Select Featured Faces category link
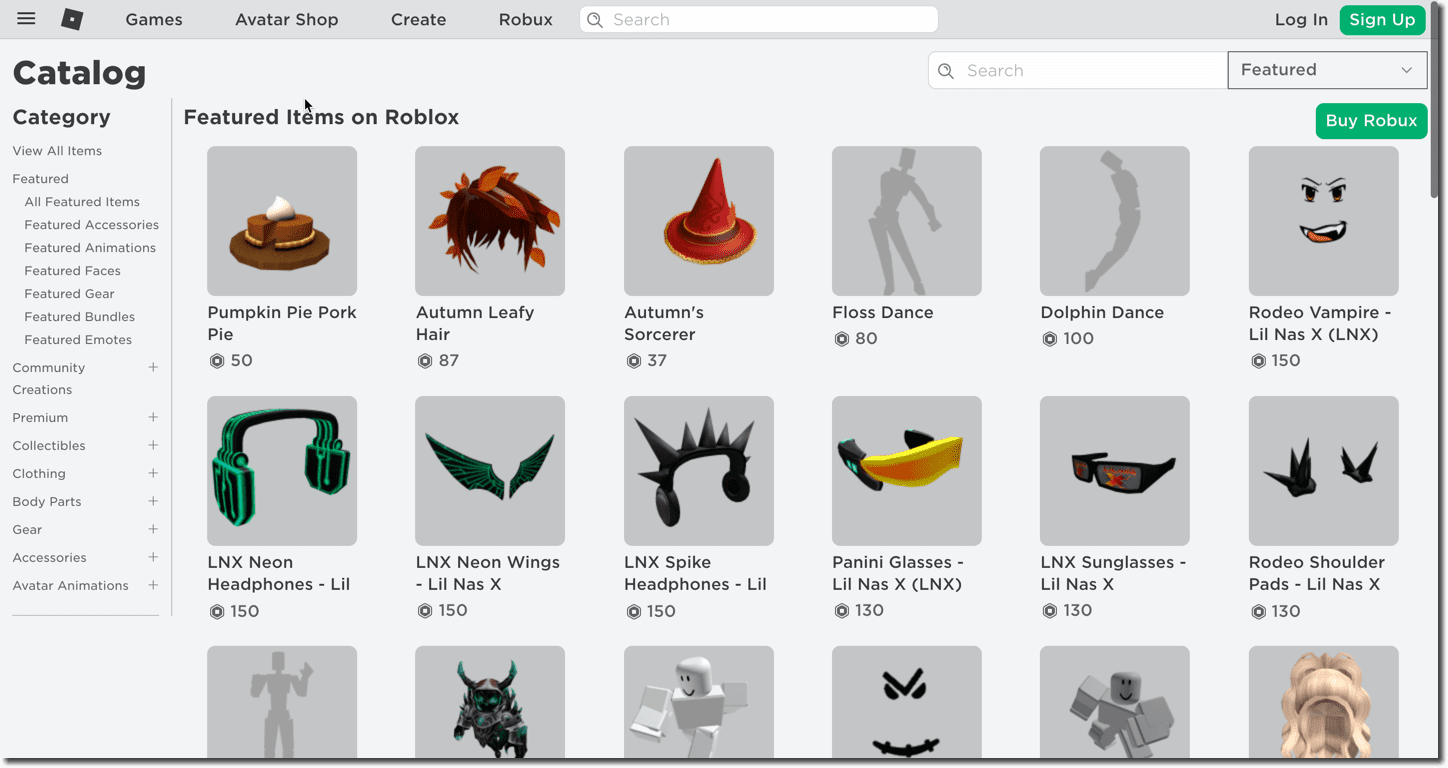Image resolution: width=1448 pixels, height=768 pixels. (72, 271)
